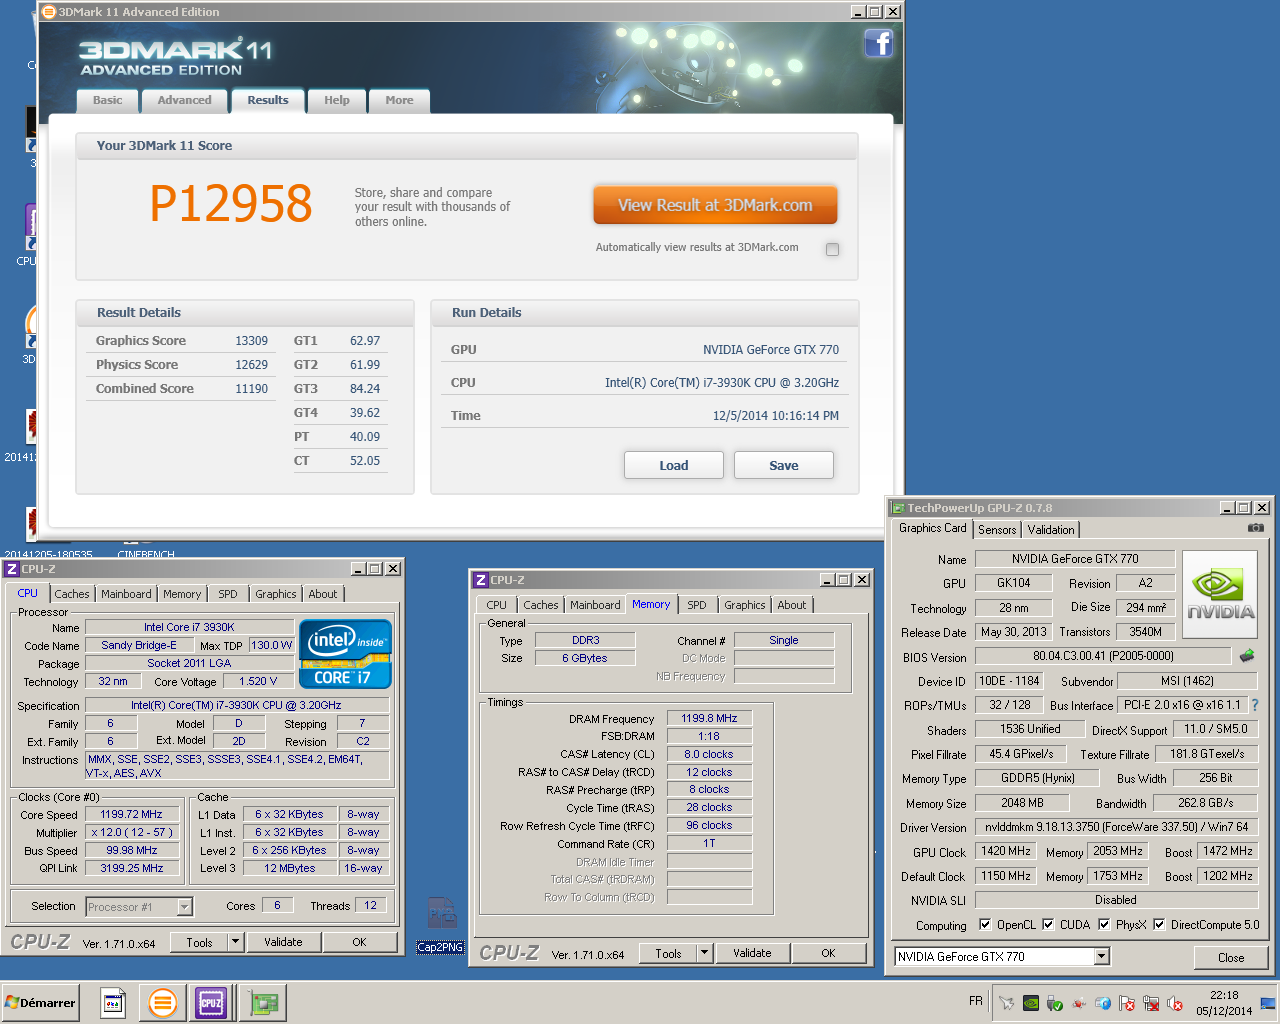Image resolution: width=1280 pixels, height=1024 pixels.
Task: Toggle the DirectCompute 5.0 checkbox
Action: pos(1159,924)
